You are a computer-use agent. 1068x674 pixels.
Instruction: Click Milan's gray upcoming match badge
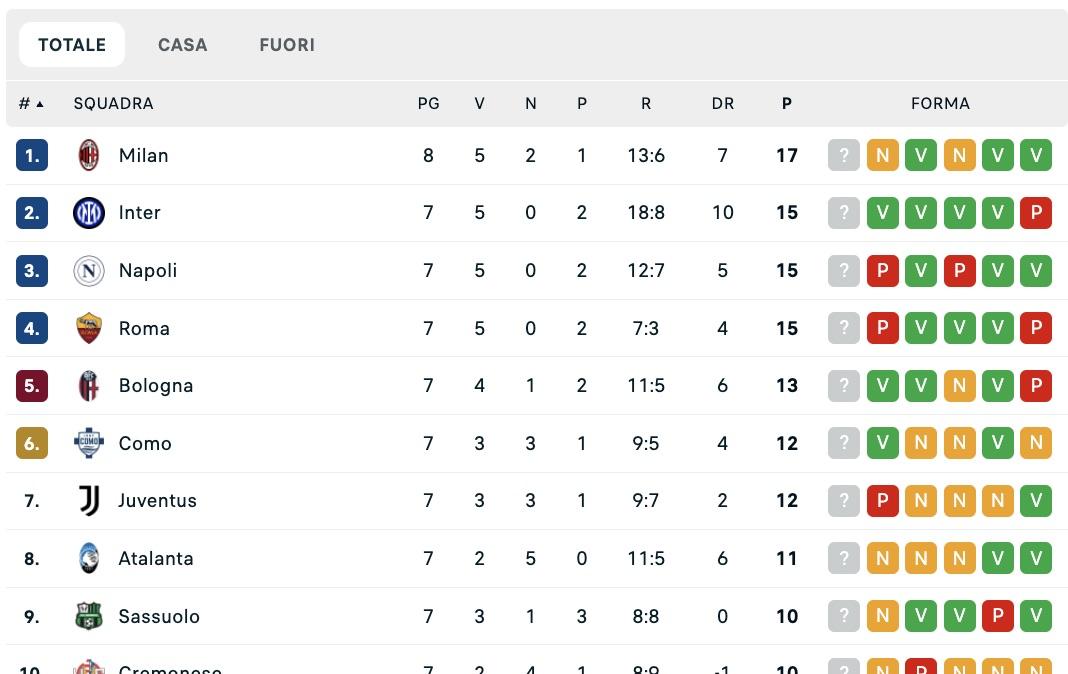[x=844, y=155]
